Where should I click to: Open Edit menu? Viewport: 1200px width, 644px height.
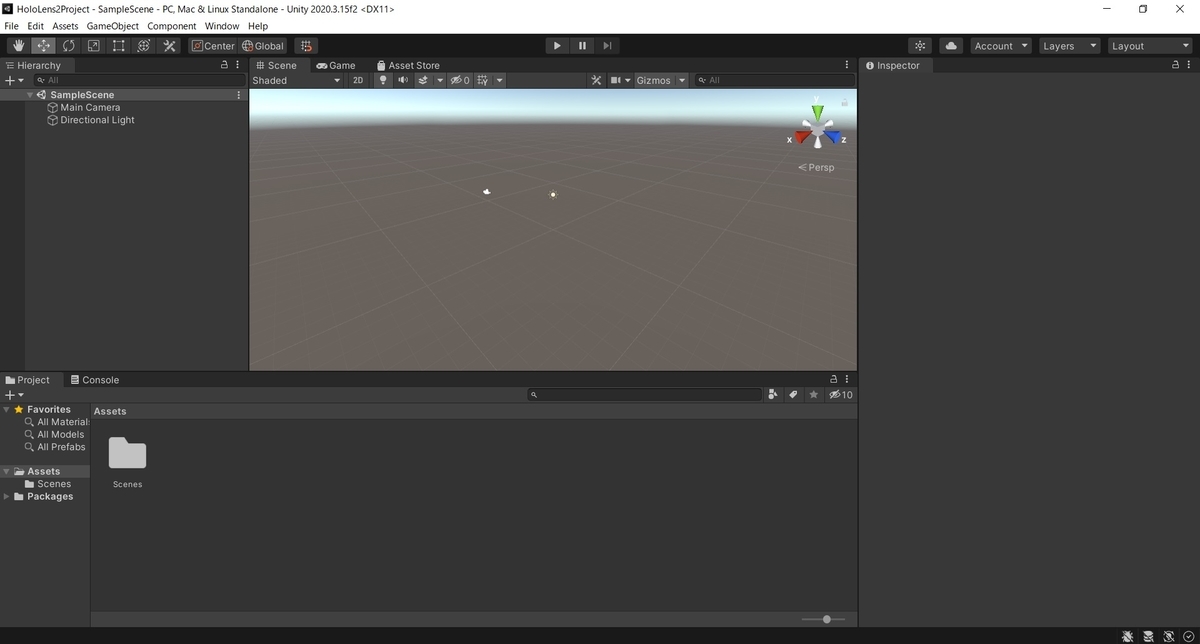coord(35,26)
